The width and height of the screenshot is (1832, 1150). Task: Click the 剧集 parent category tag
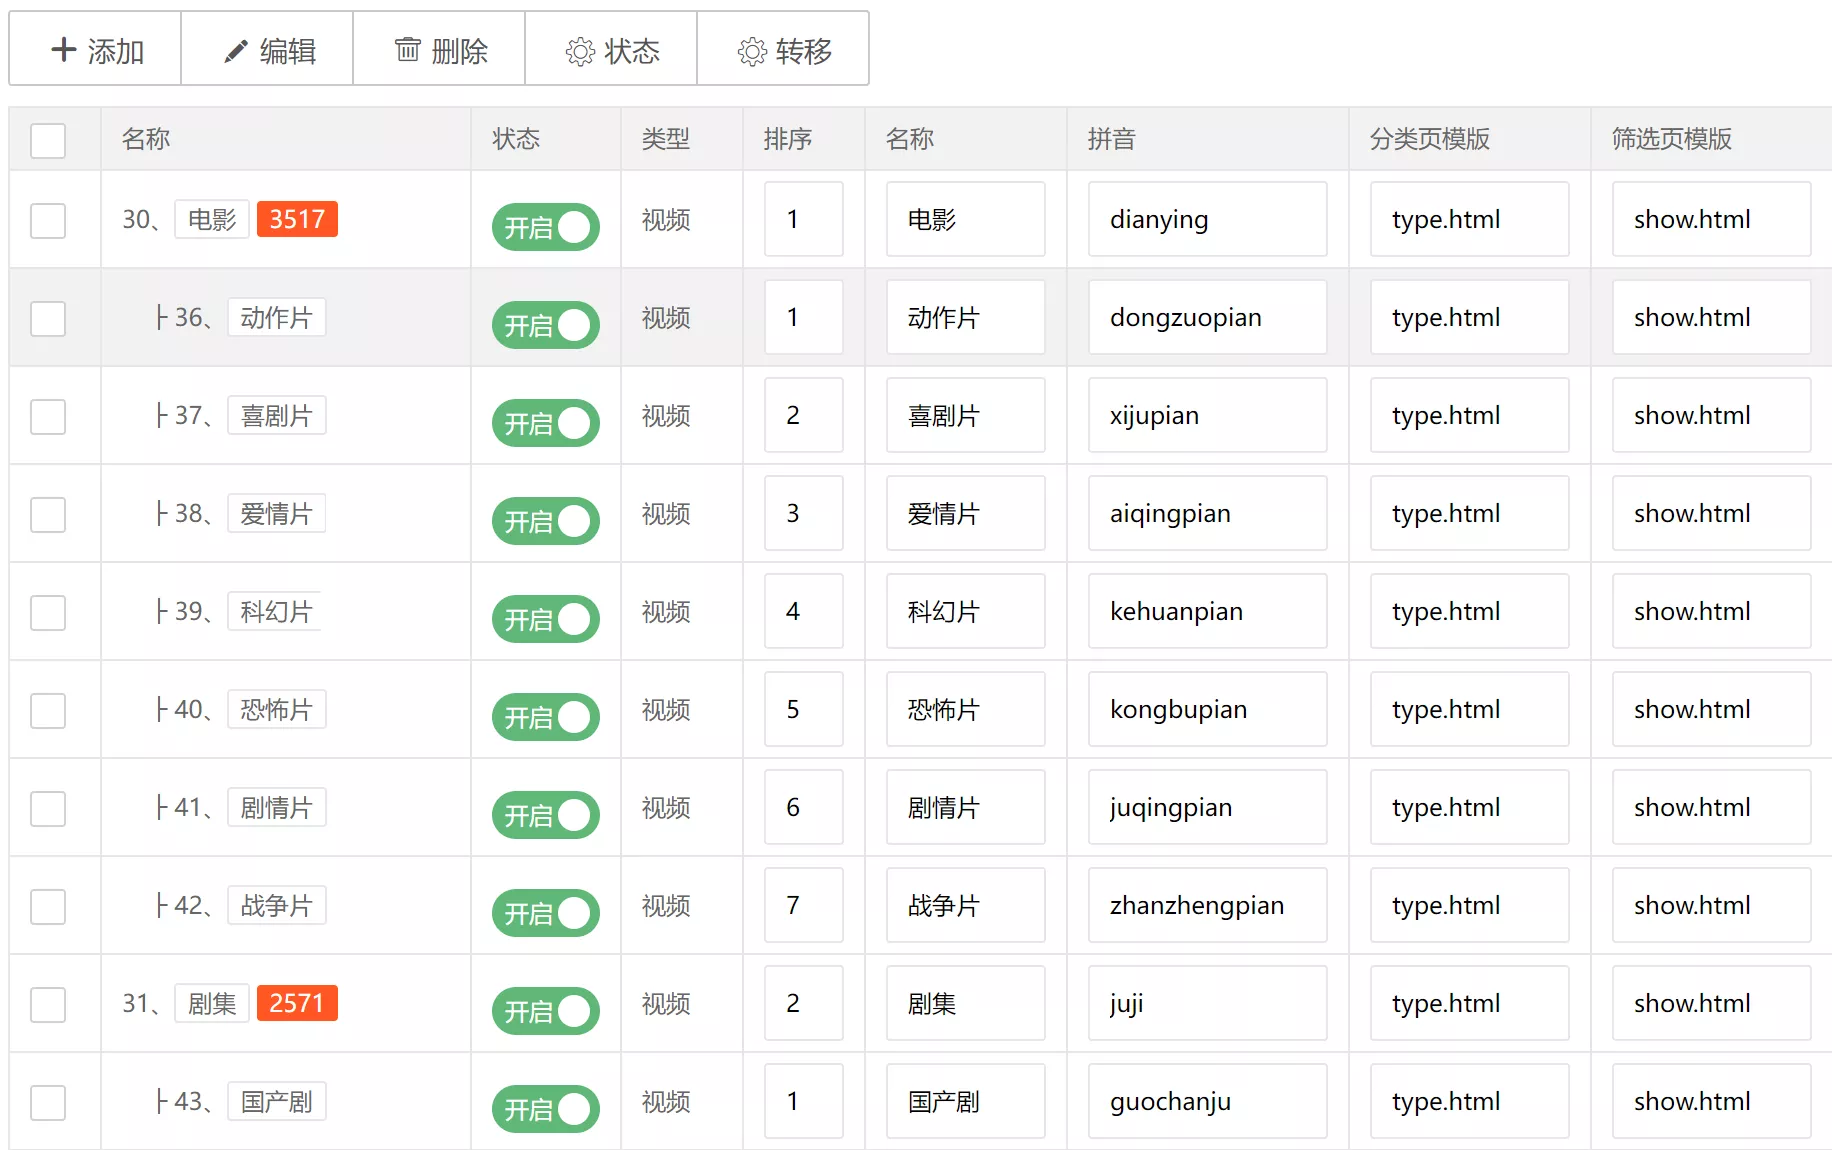click(212, 1003)
